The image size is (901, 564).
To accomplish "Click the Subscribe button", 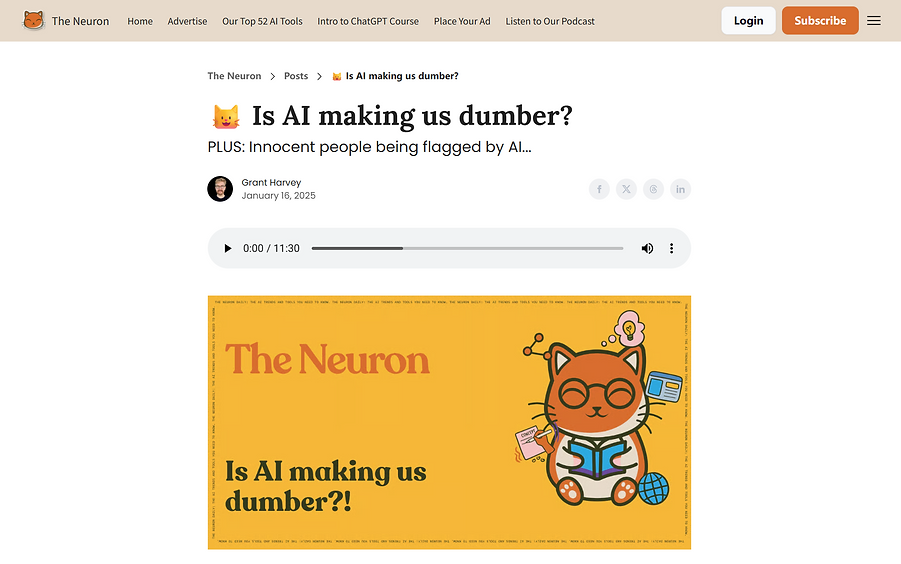I will point(820,21).
